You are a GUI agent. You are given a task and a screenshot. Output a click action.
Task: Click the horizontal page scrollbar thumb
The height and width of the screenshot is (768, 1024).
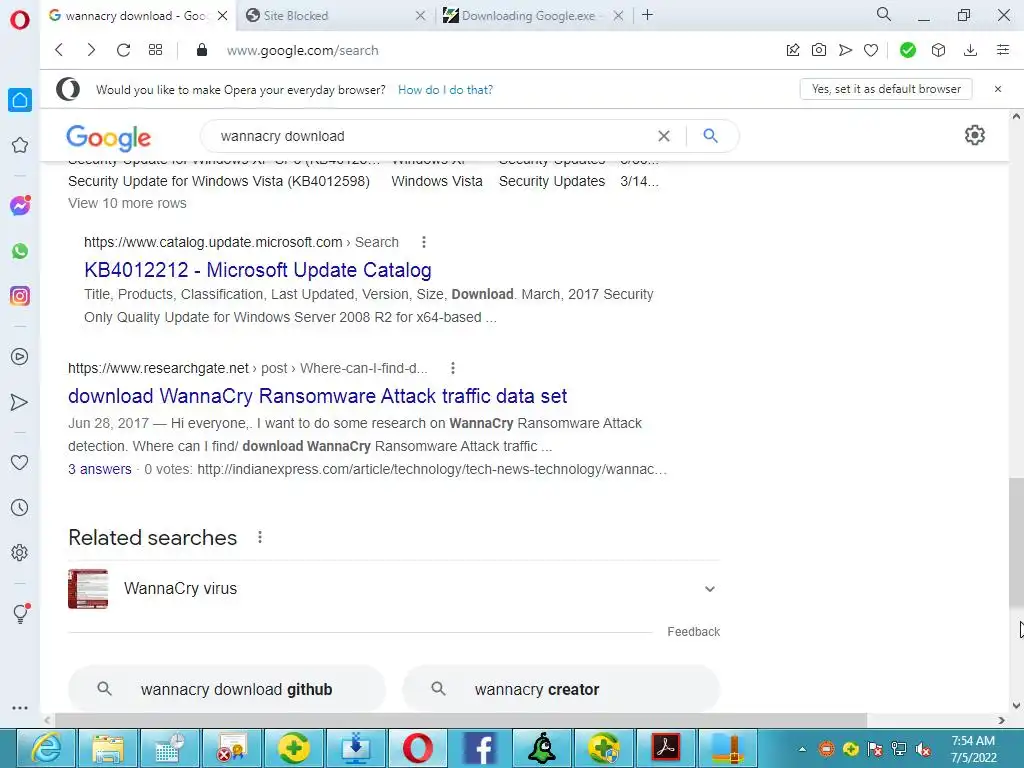(461, 720)
